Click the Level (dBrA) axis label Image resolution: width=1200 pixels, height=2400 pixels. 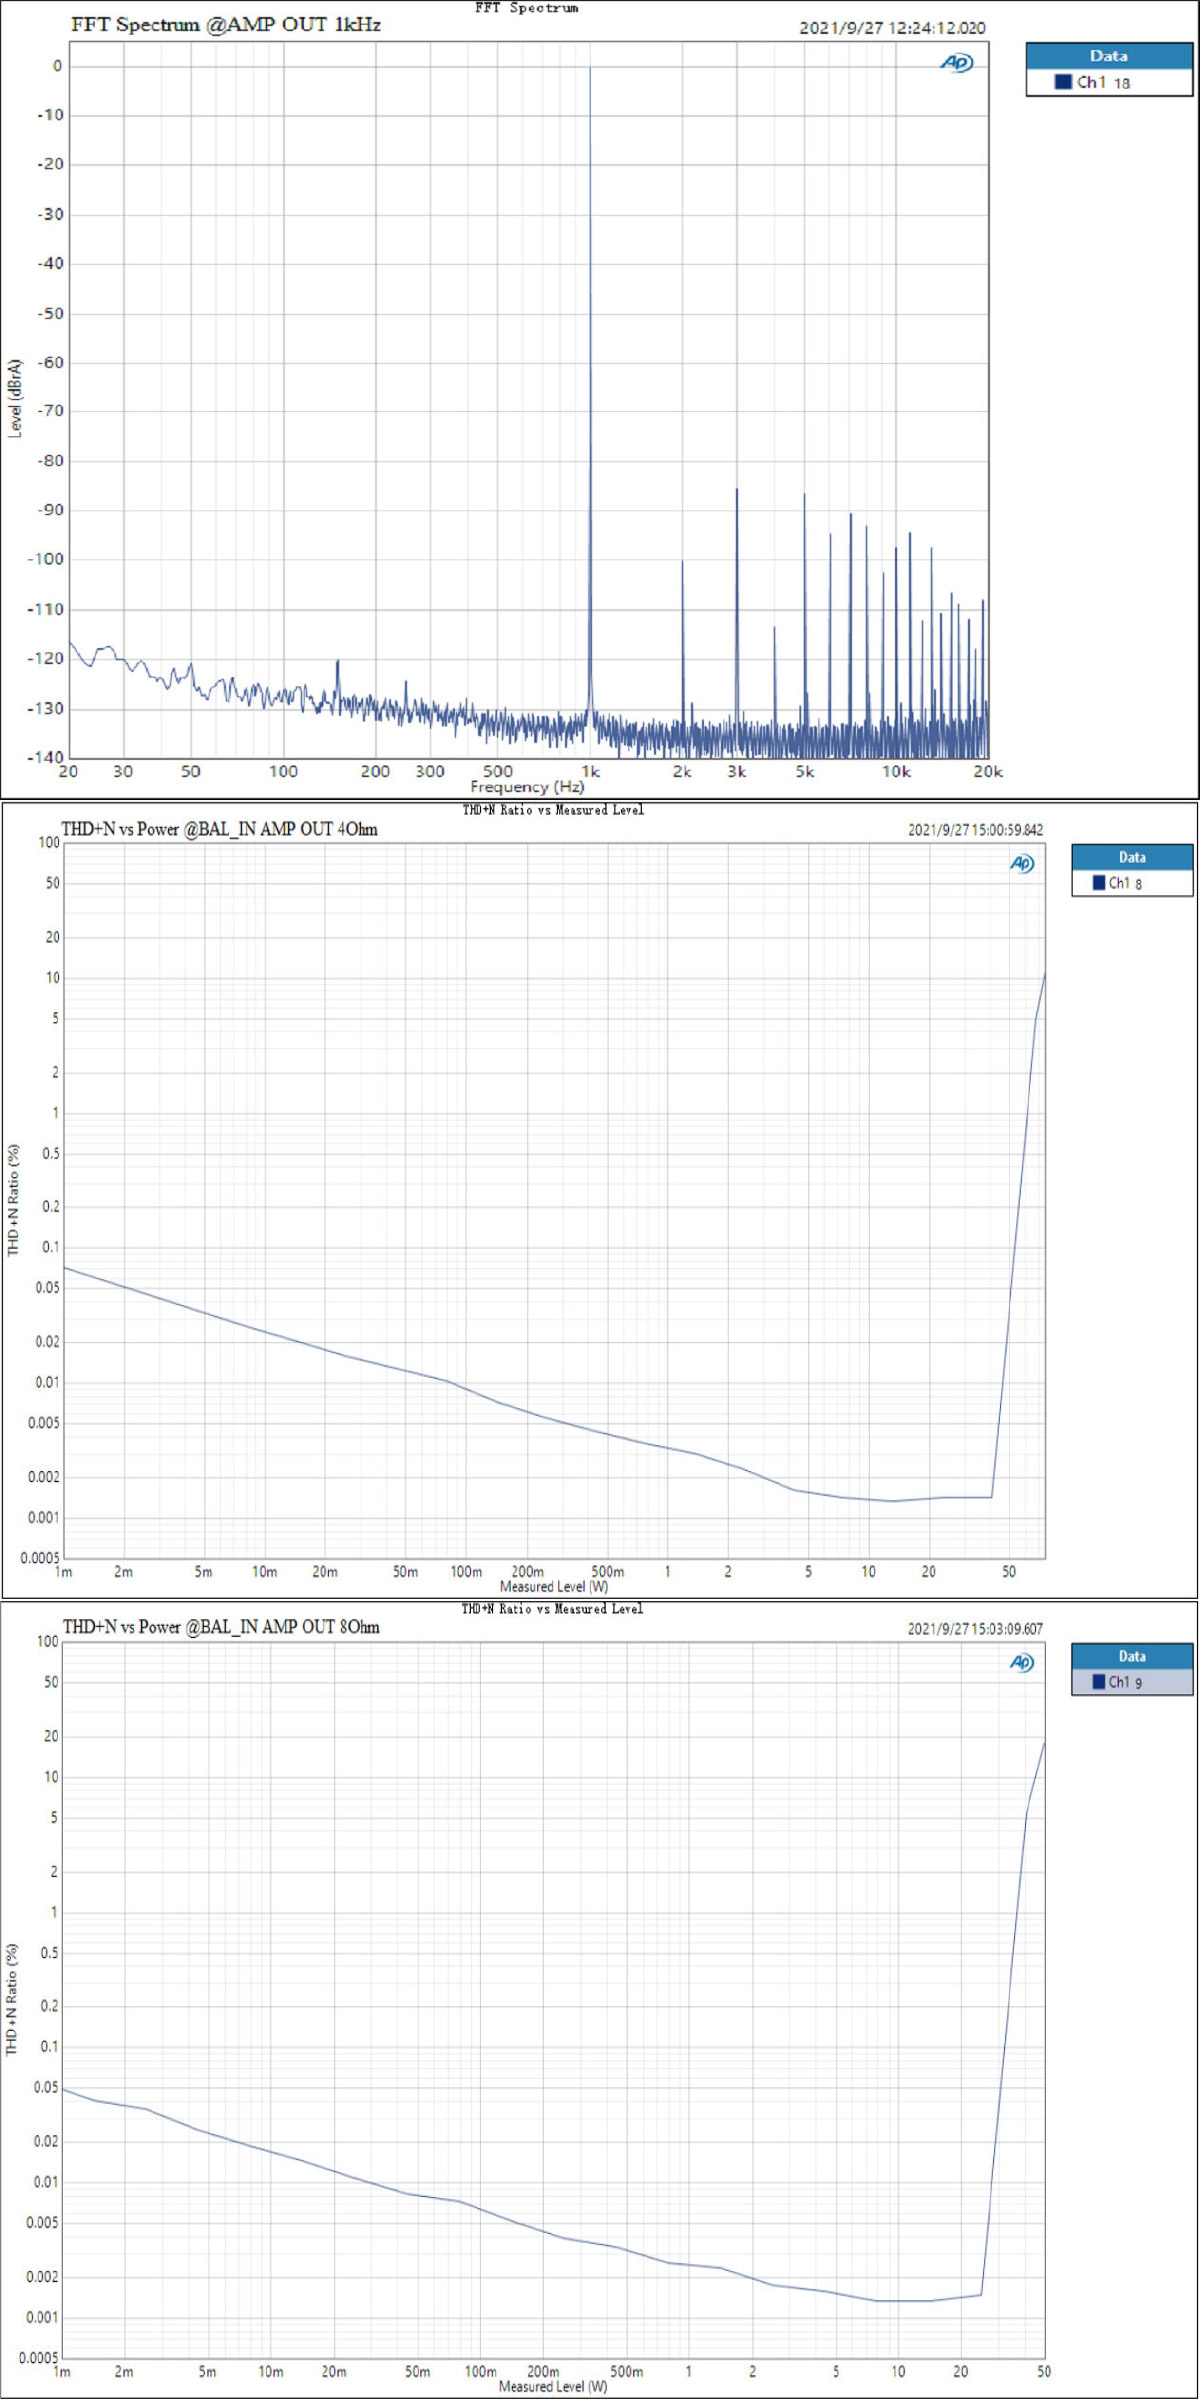[x=15, y=398]
